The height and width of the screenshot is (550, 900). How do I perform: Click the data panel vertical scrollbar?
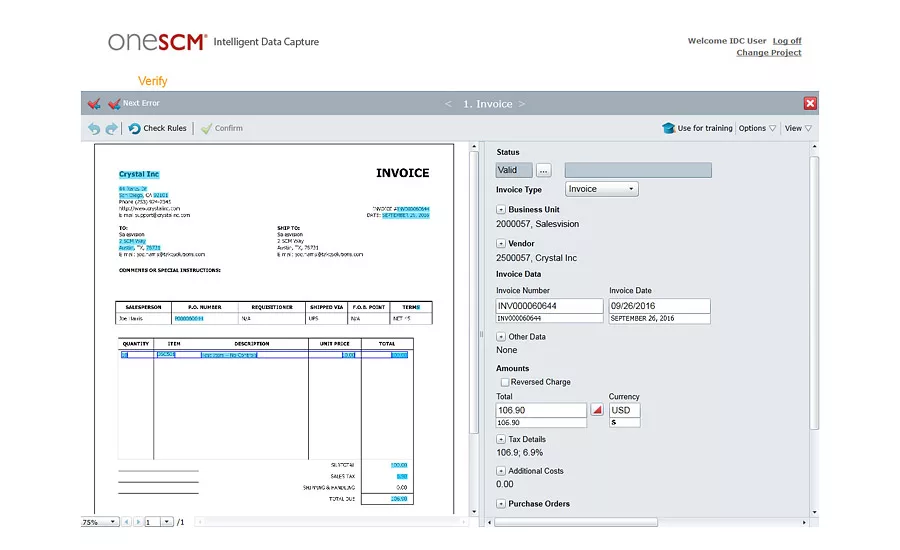tap(814, 293)
